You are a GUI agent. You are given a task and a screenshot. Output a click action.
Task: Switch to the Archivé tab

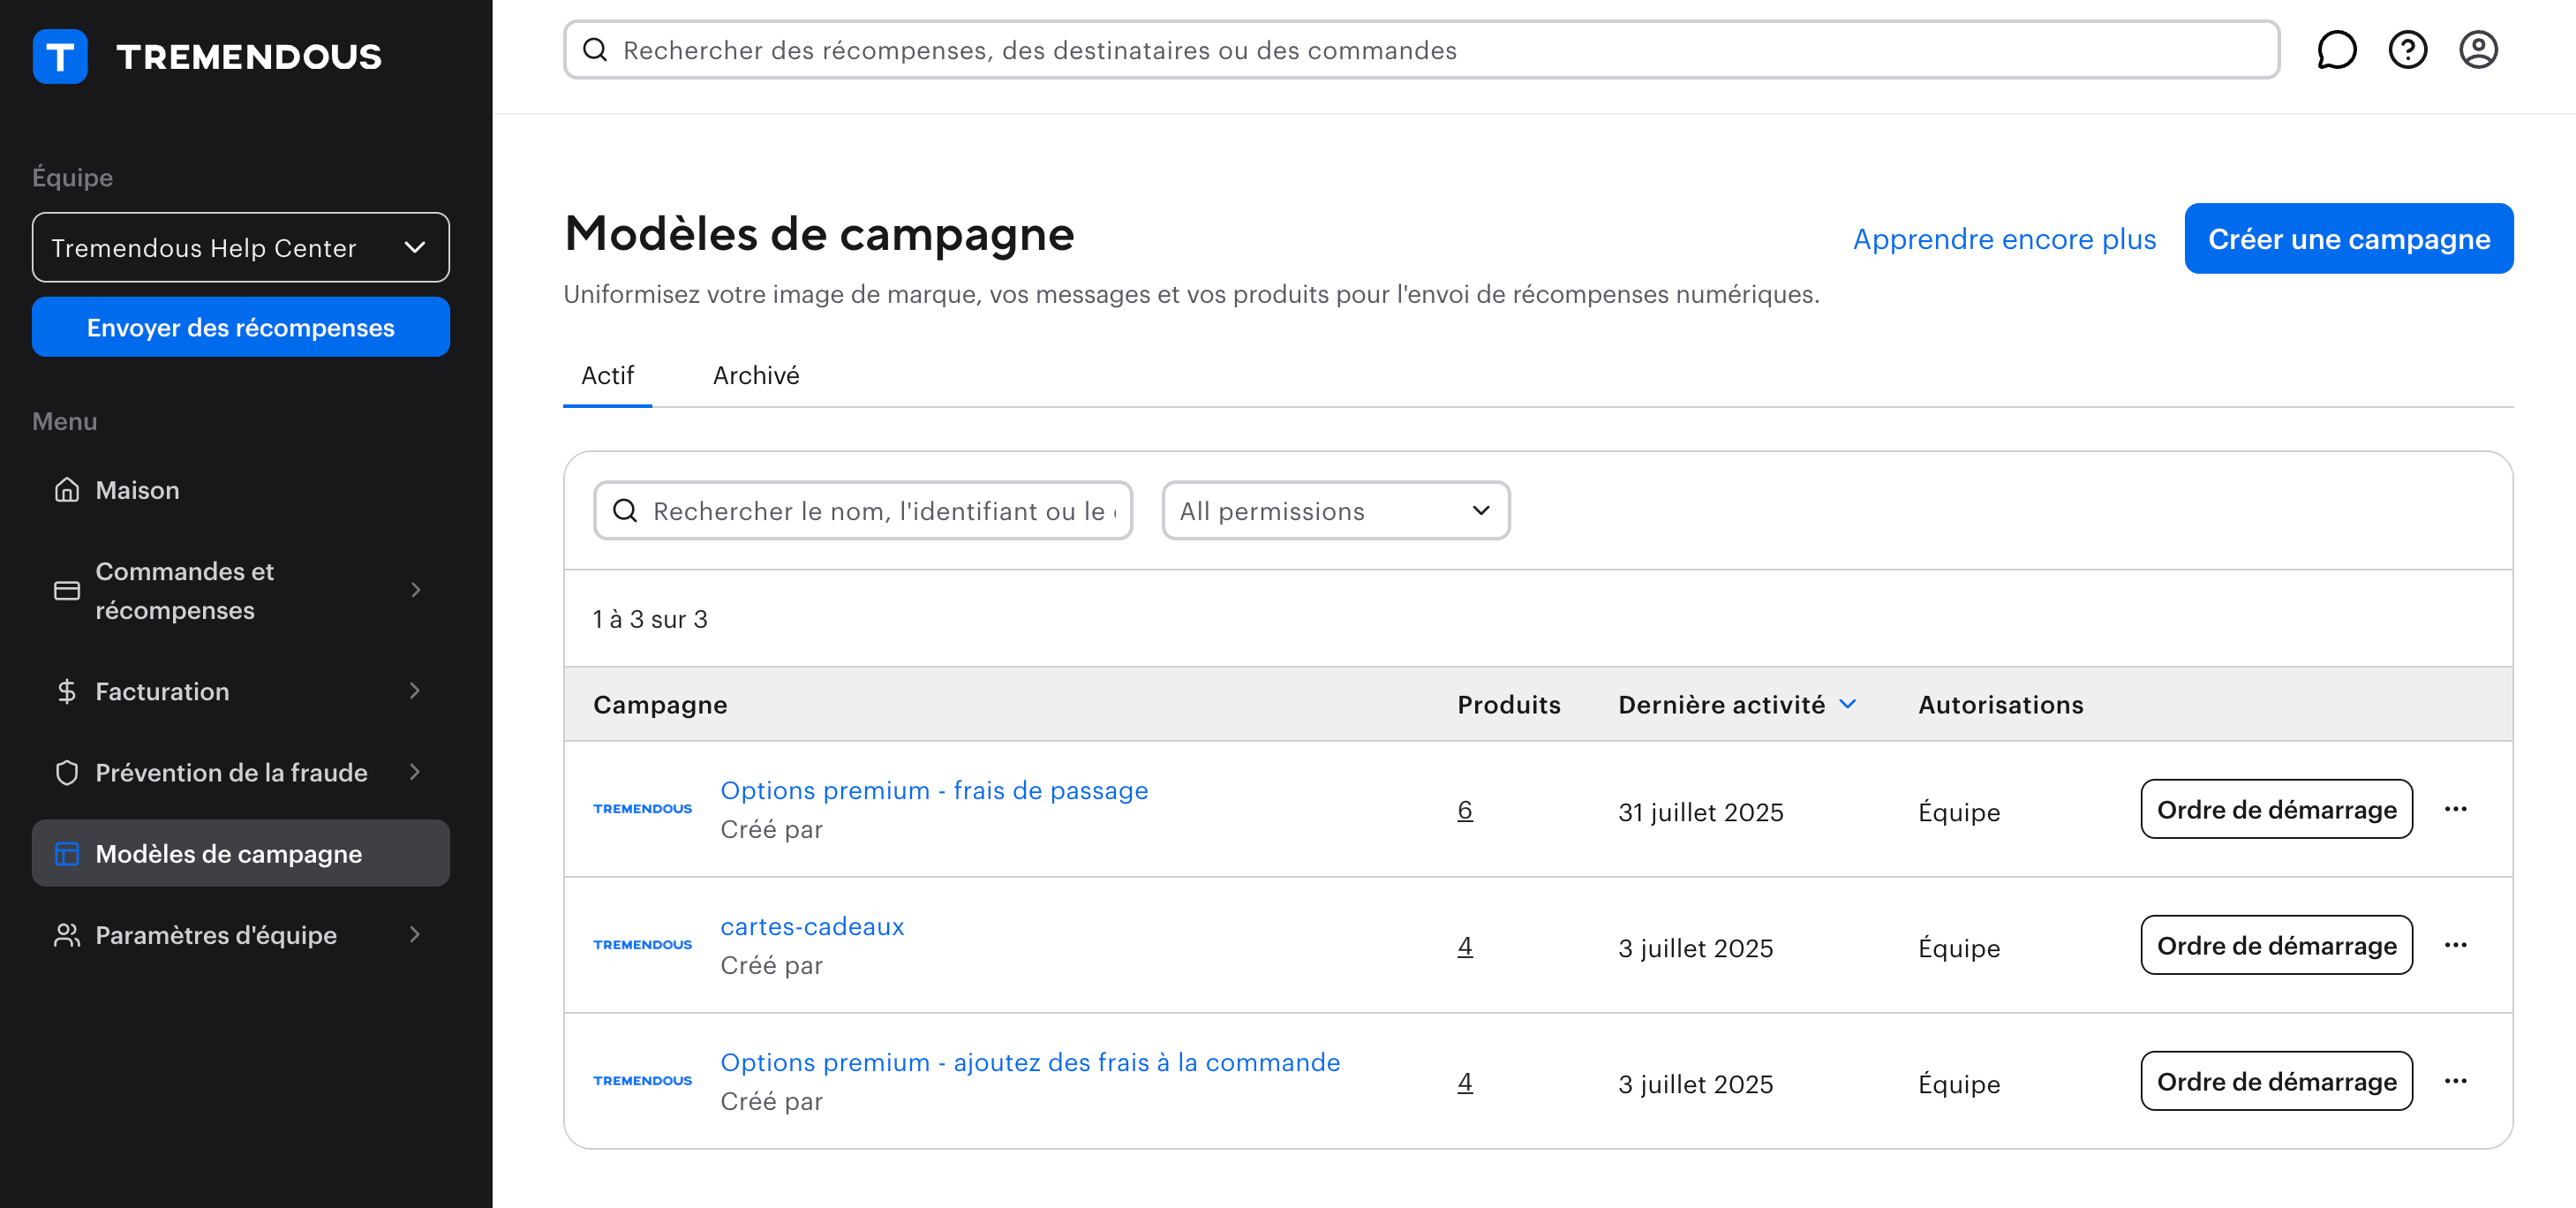click(x=755, y=376)
